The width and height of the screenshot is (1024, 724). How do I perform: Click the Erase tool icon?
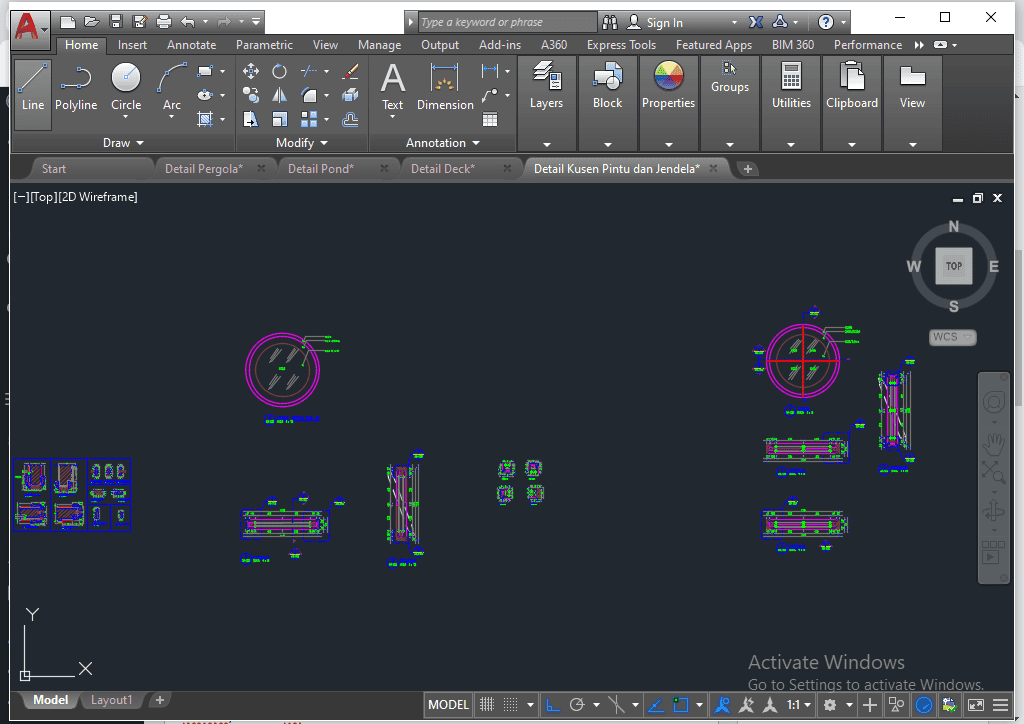pos(350,71)
